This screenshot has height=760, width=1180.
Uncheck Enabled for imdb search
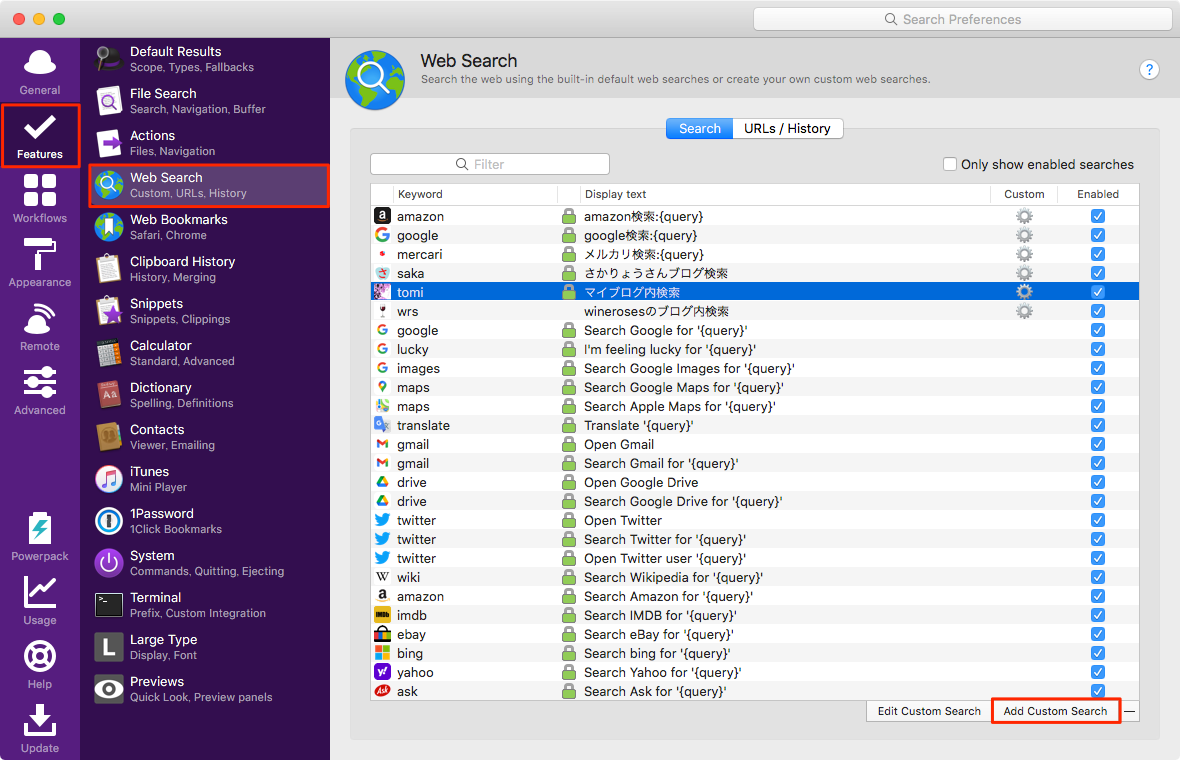pyautogui.click(x=1098, y=615)
